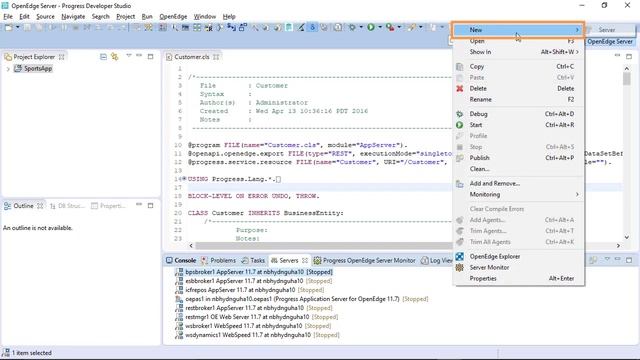The image size is (640, 360).
Task: Expand the Monitoring submenu
Action: click(x=518, y=195)
